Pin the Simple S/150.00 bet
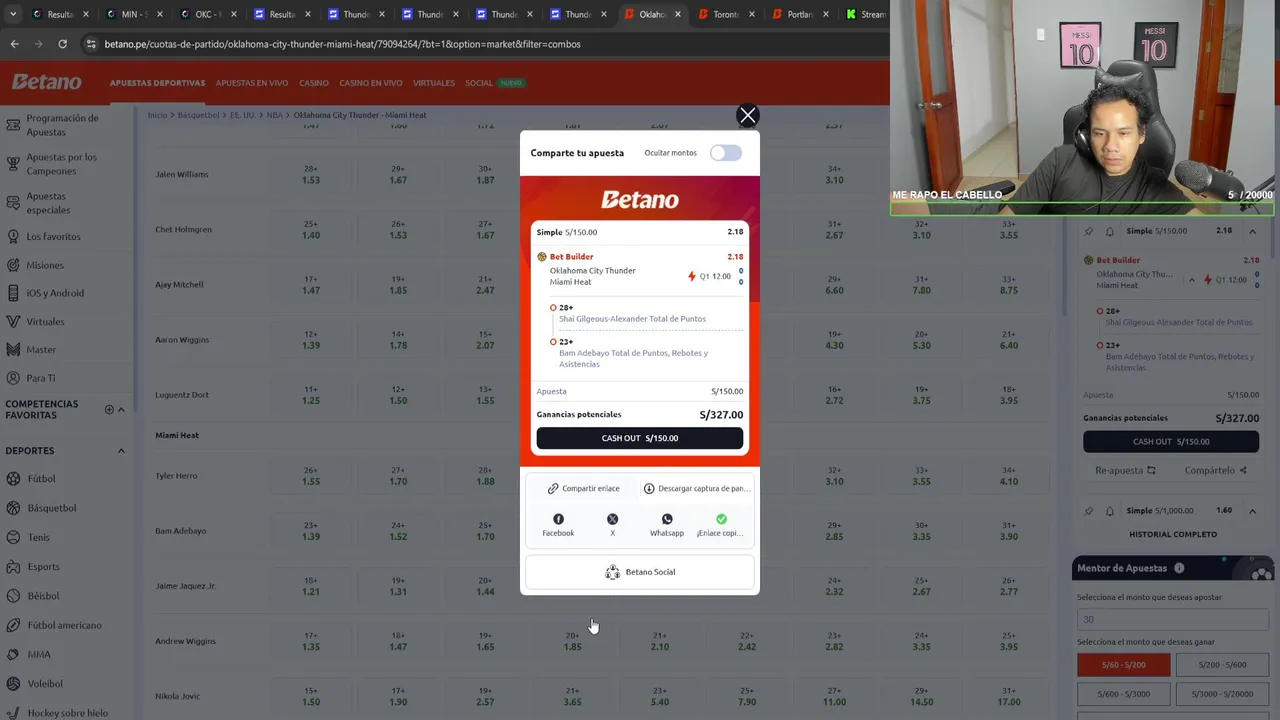 (1089, 231)
